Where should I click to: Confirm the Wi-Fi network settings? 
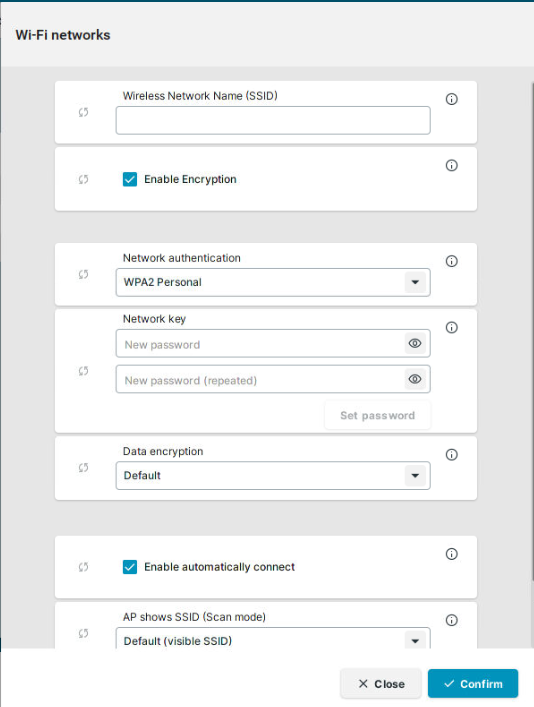click(x=473, y=684)
